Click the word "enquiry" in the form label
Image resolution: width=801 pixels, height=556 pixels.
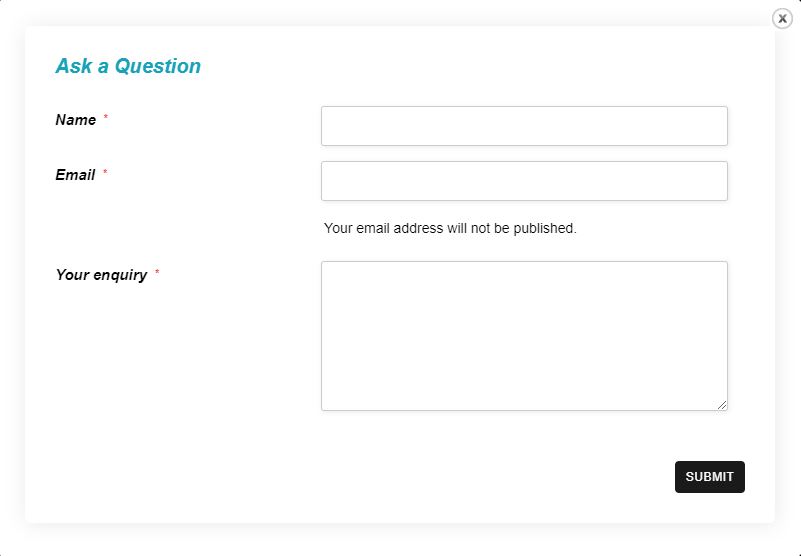(x=120, y=275)
